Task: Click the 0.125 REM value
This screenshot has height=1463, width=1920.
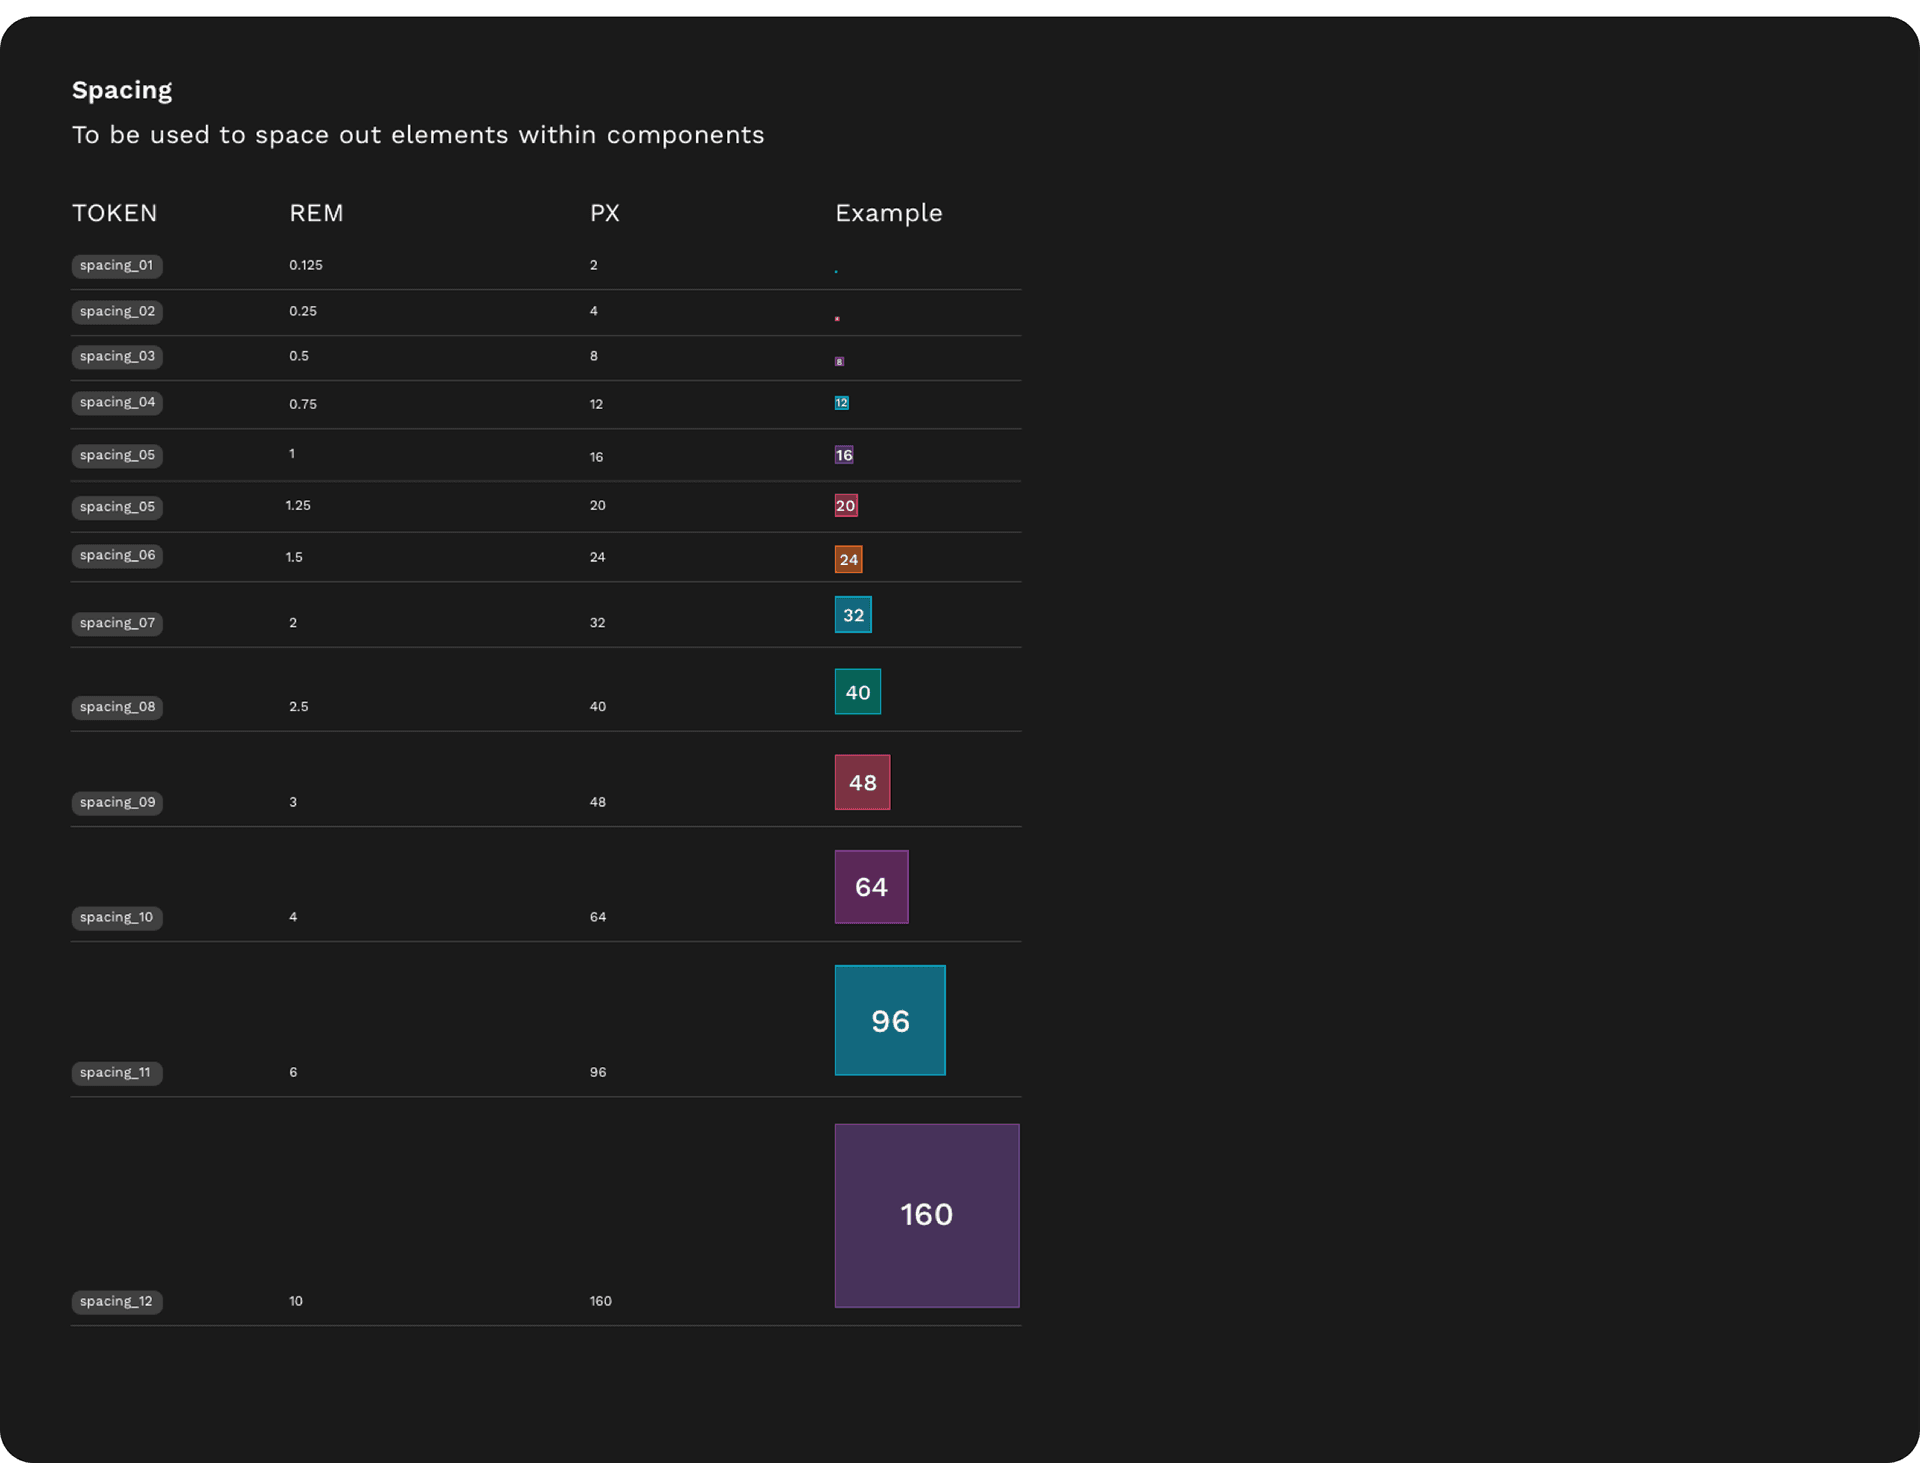Action: click(306, 265)
